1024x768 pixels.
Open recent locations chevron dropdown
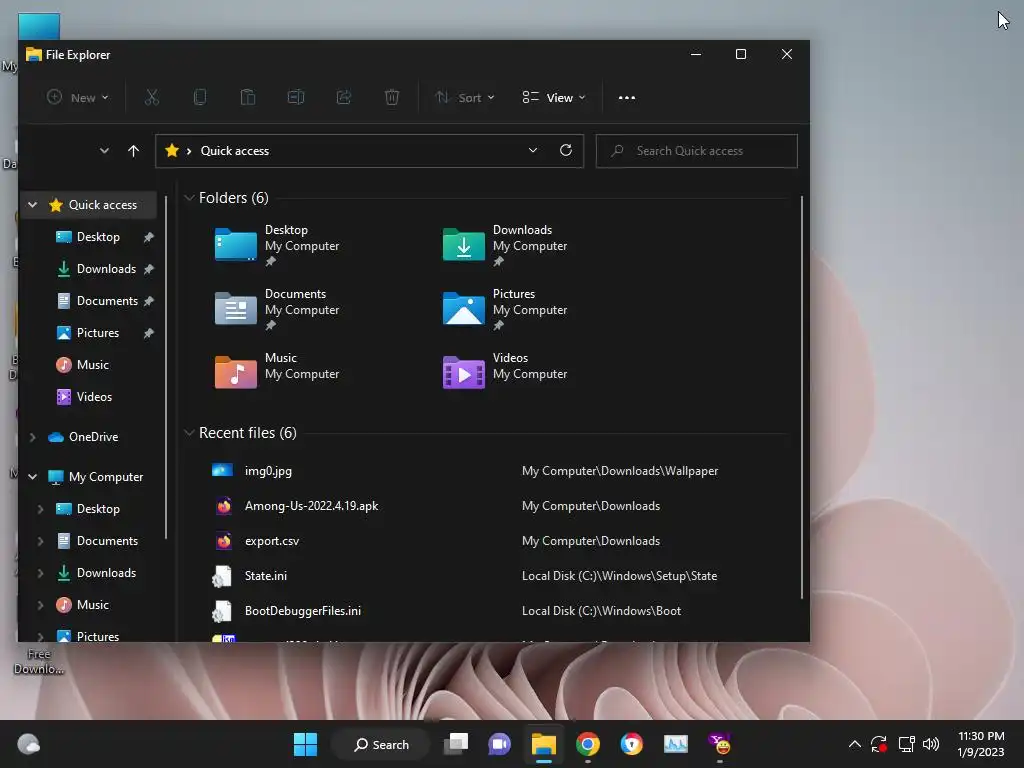104,151
